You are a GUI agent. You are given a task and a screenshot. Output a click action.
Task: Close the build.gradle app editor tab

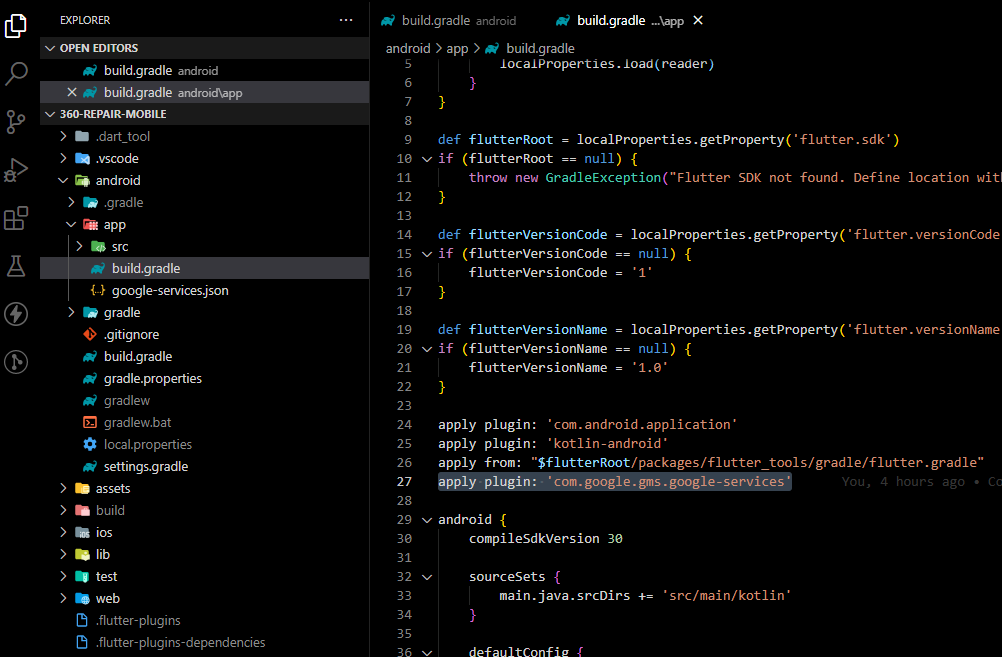click(698, 20)
